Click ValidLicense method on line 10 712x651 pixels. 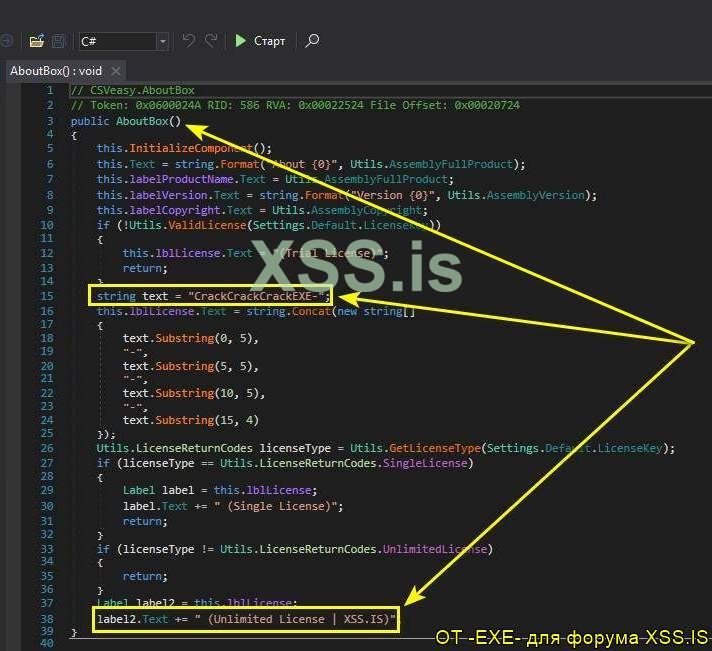(x=207, y=225)
